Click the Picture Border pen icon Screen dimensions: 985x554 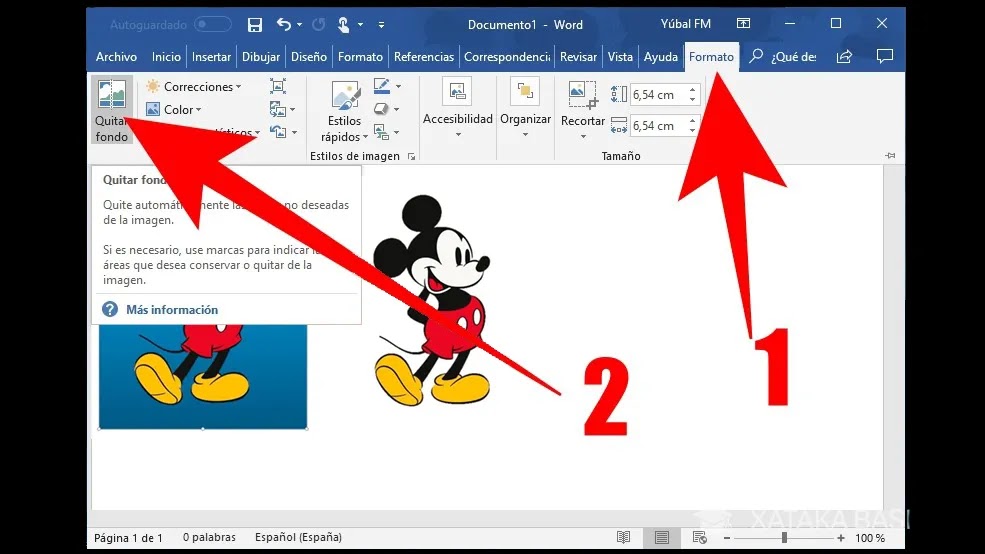tap(382, 86)
